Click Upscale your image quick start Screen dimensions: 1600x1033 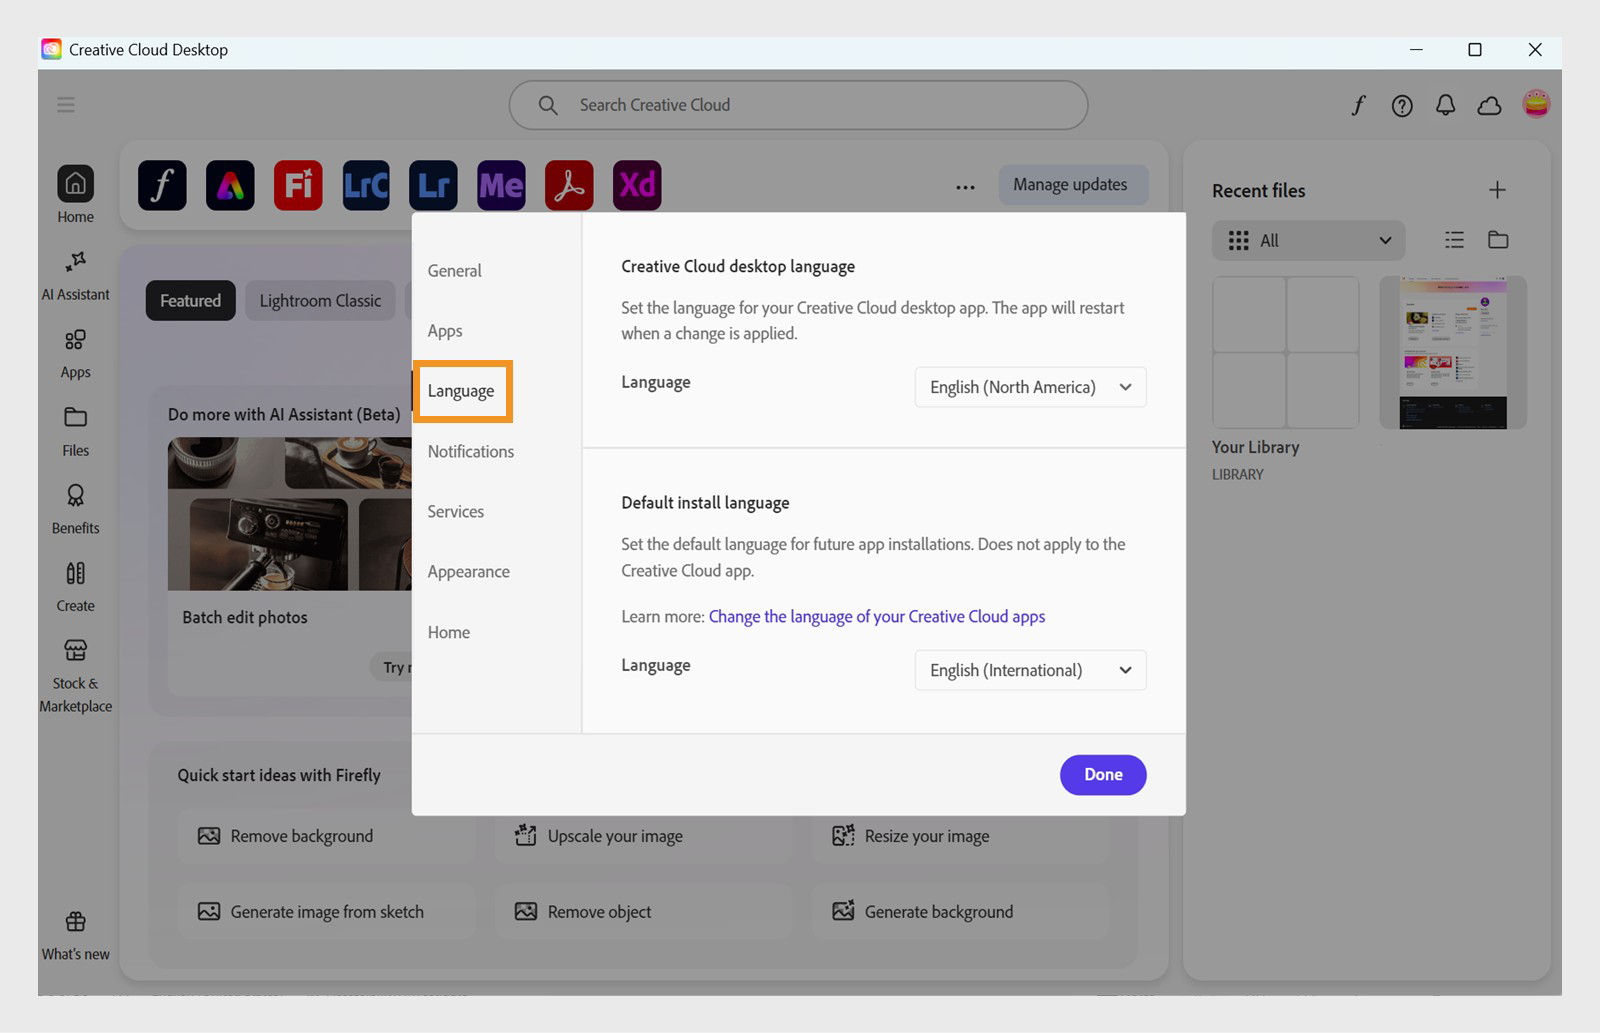[x=643, y=836]
